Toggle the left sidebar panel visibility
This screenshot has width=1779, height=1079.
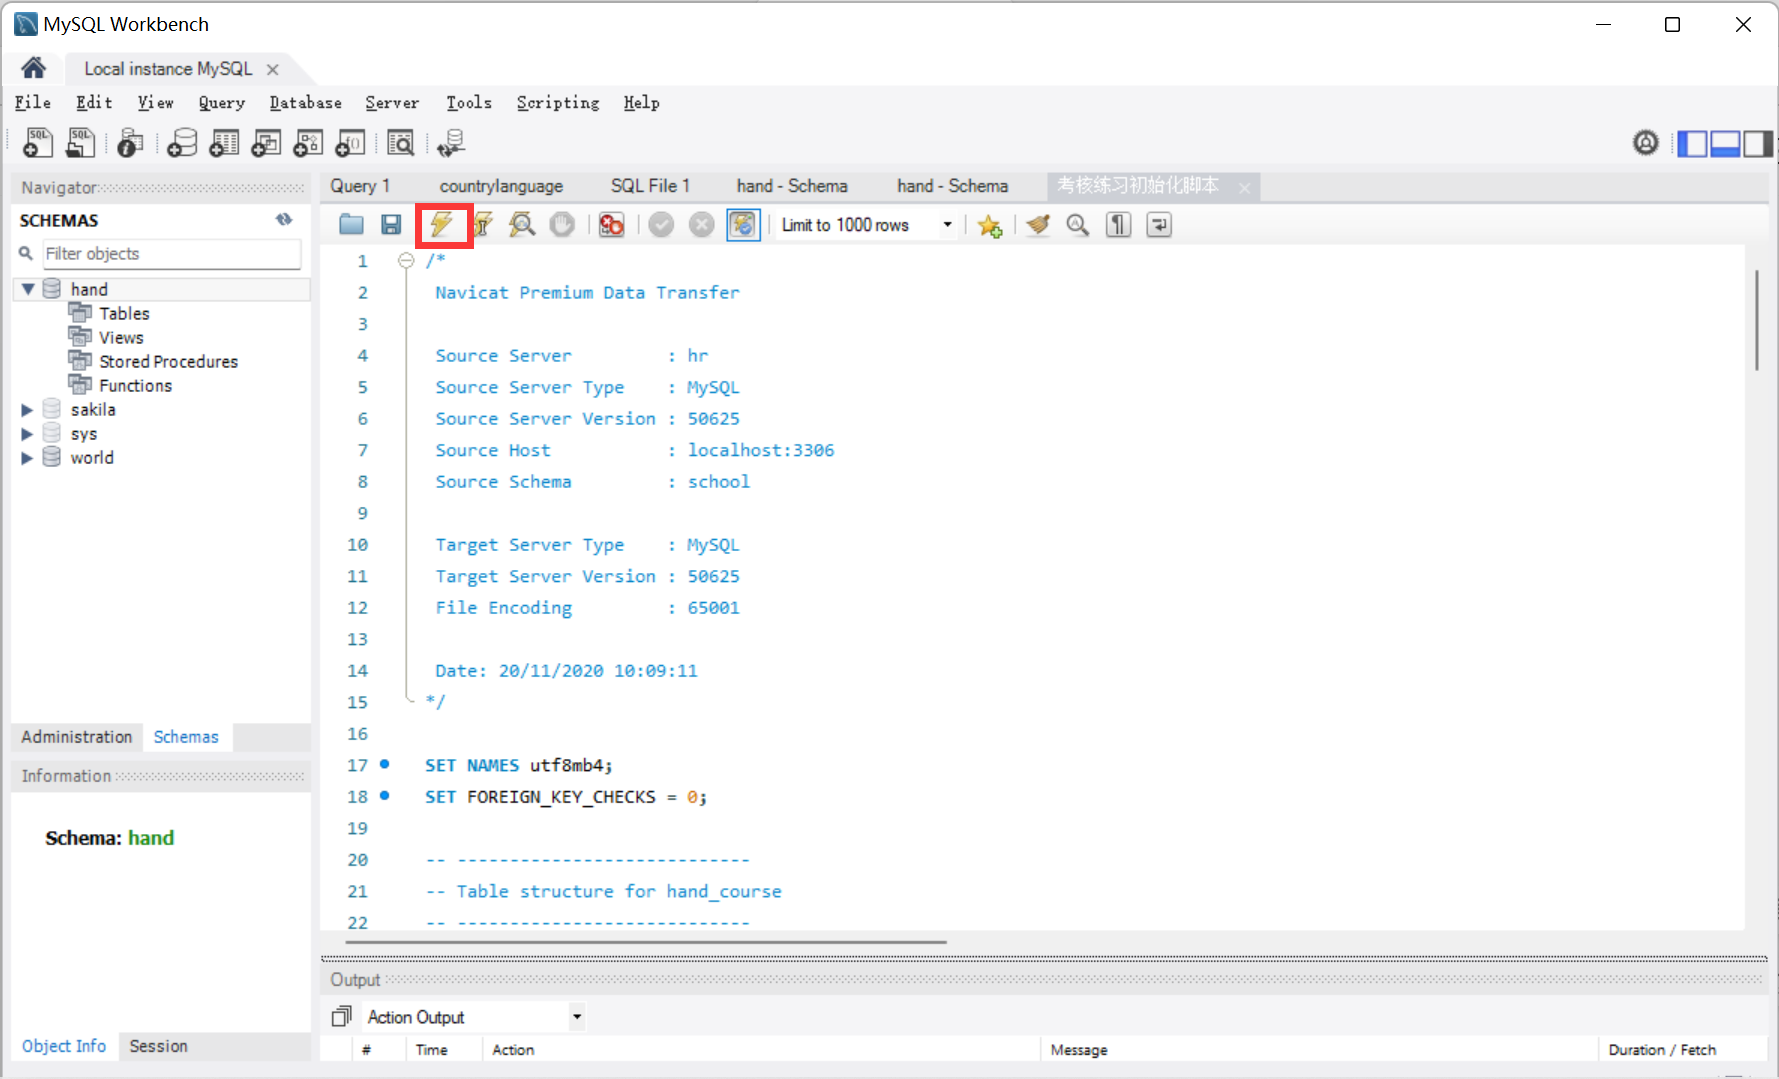pos(1692,144)
